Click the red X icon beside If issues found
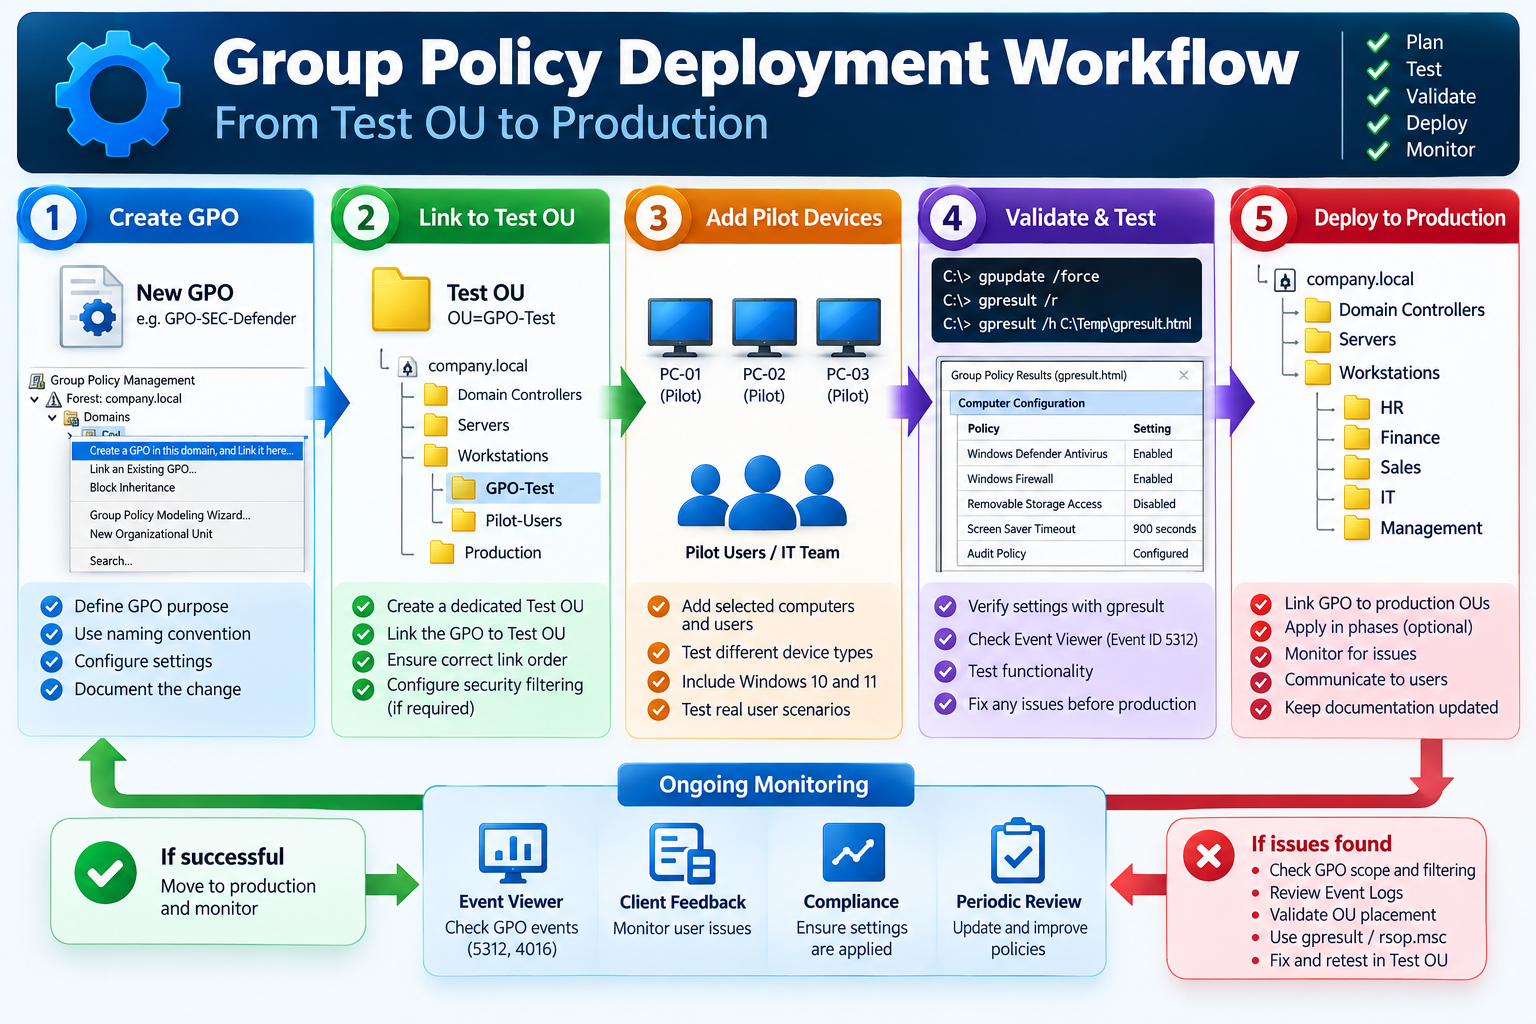Screen dimensions: 1536x1024 point(1209,856)
